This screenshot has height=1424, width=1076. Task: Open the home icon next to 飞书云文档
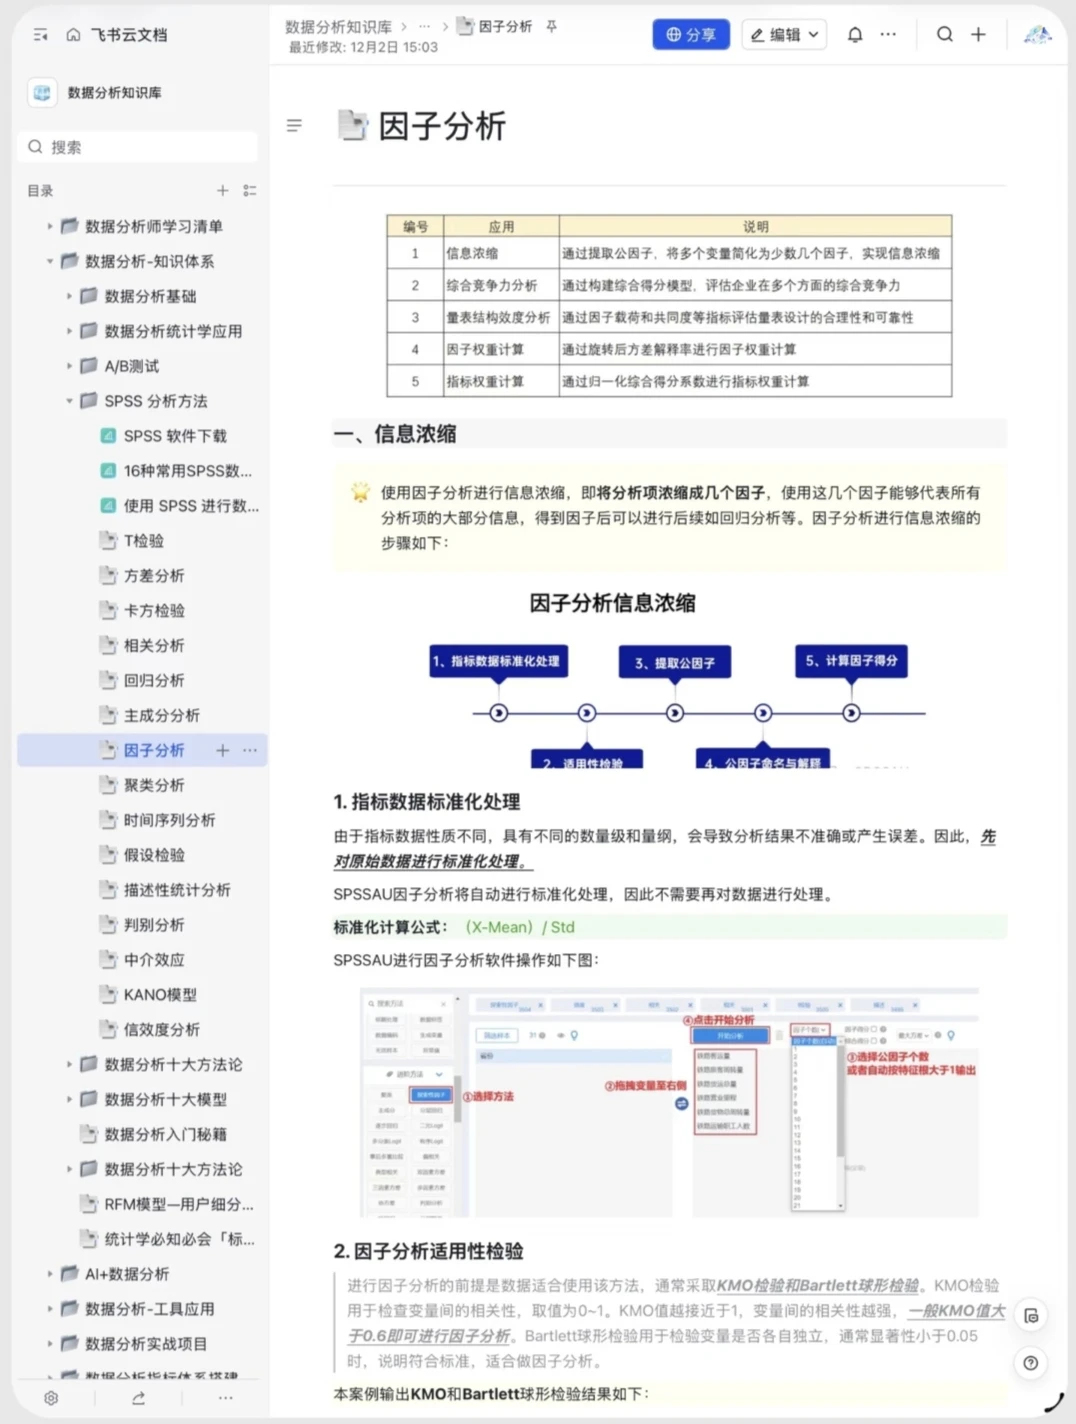point(74,34)
